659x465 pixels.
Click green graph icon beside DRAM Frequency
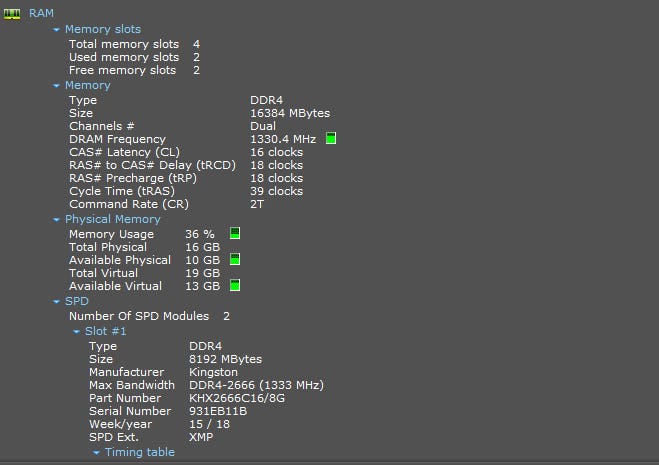tap(331, 138)
